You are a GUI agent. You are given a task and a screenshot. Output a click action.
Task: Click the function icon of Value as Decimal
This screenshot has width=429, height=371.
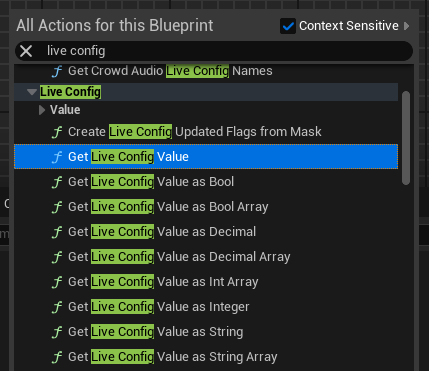57,232
